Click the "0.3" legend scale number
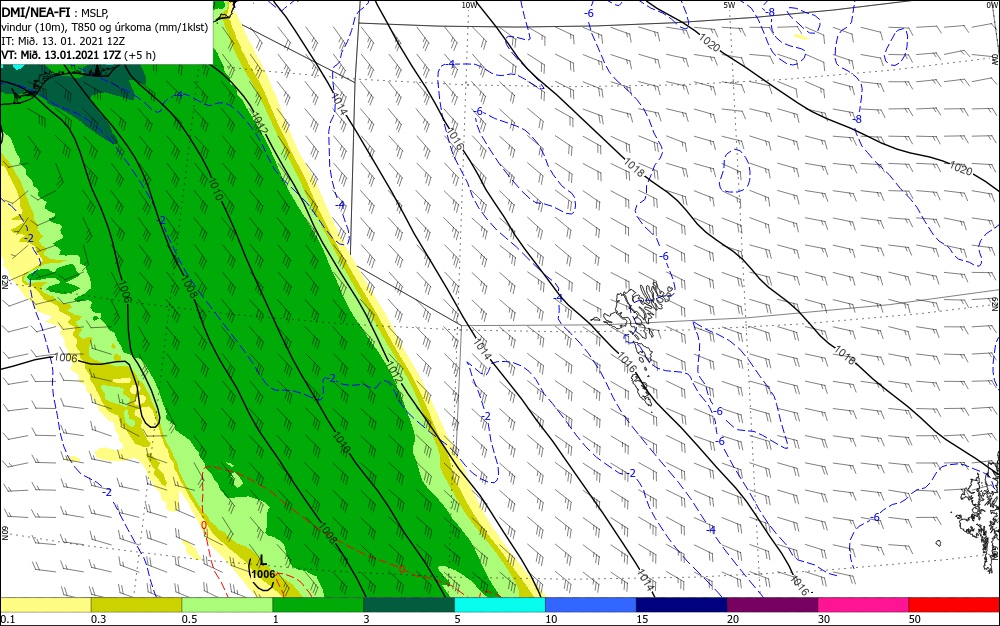The height and width of the screenshot is (626, 1000). [x=98, y=619]
